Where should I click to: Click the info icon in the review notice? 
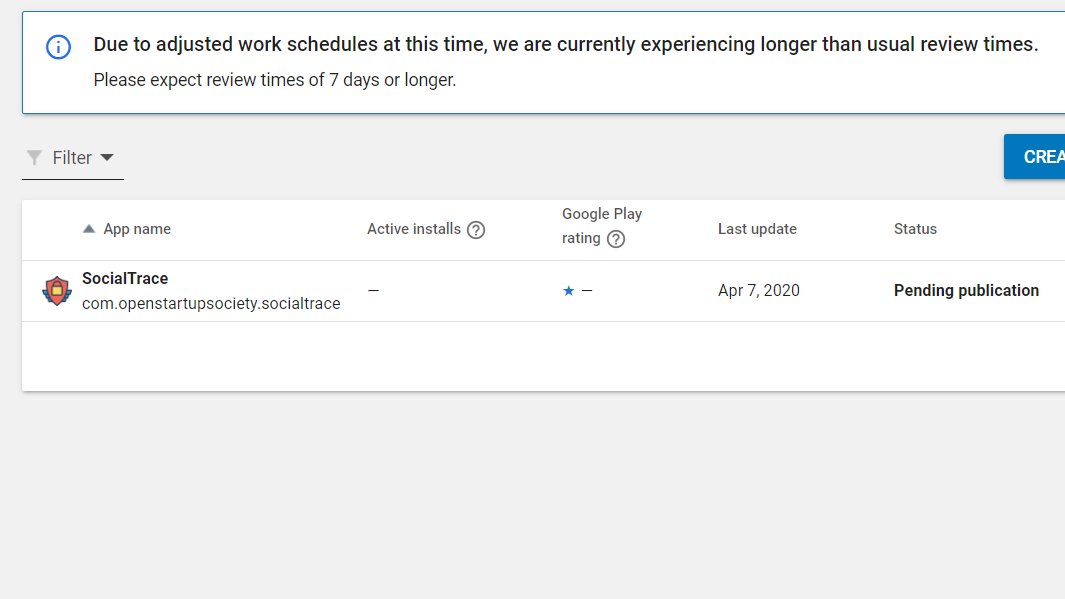pyautogui.click(x=58, y=47)
